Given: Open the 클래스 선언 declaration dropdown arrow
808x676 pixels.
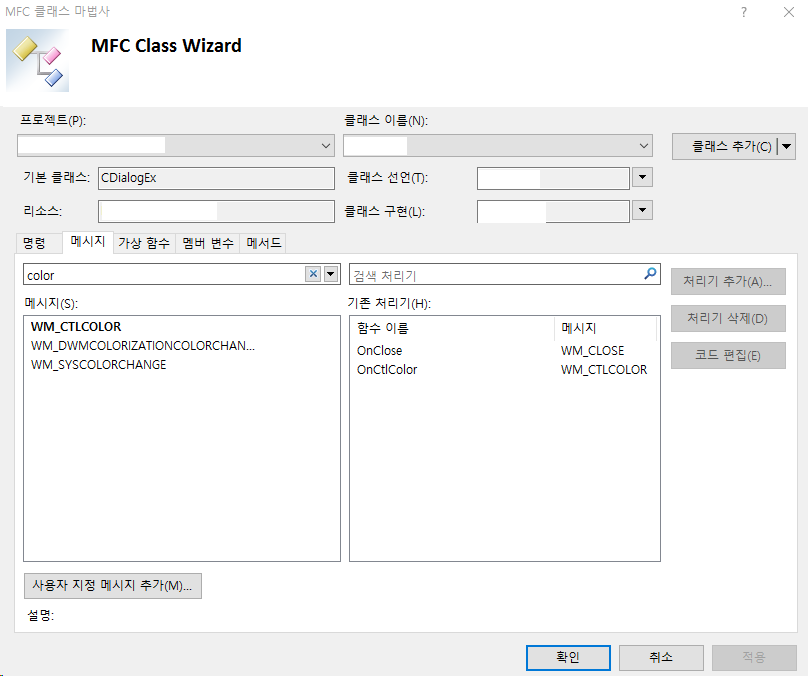Looking at the screenshot, I should pos(642,177).
